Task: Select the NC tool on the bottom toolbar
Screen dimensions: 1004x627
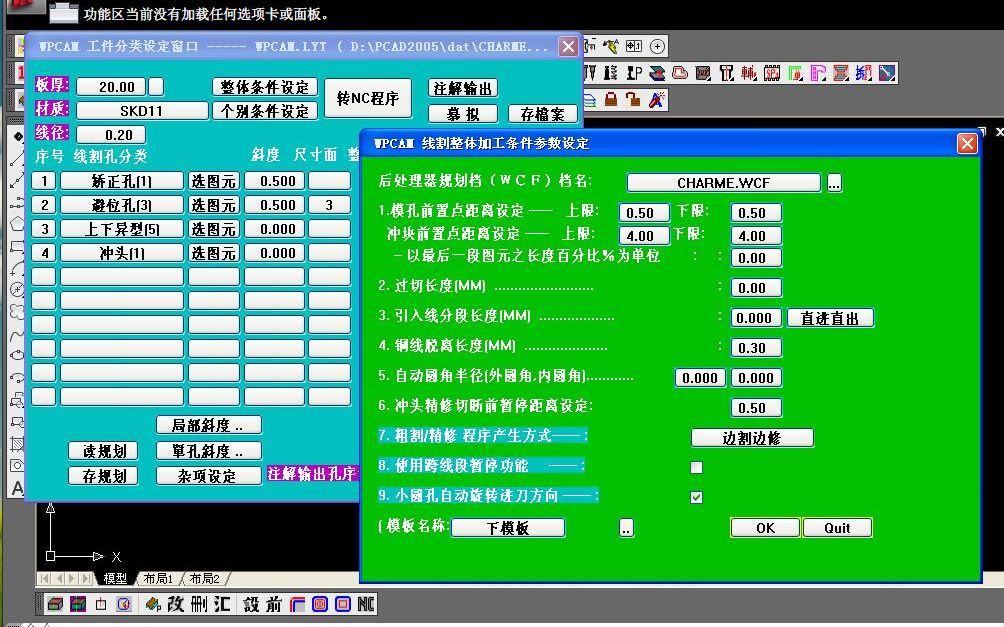Action: pyautogui.click(x=367, y=604)
